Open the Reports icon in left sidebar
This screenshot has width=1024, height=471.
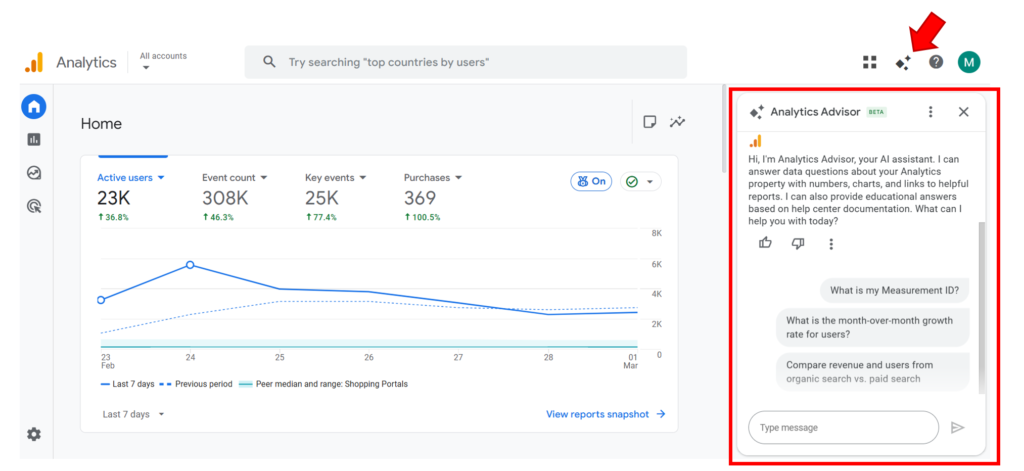[x=34, y=140]
